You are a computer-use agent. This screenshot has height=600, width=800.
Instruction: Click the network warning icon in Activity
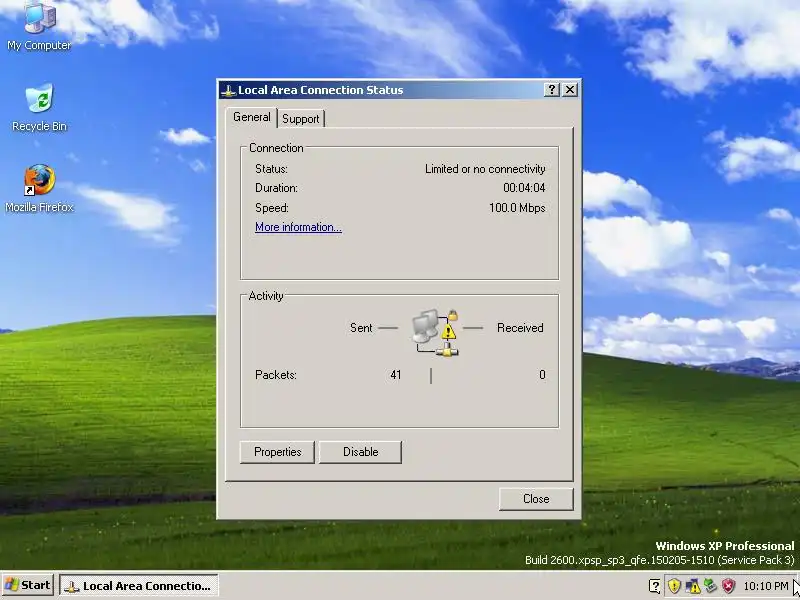click(435, 333)
